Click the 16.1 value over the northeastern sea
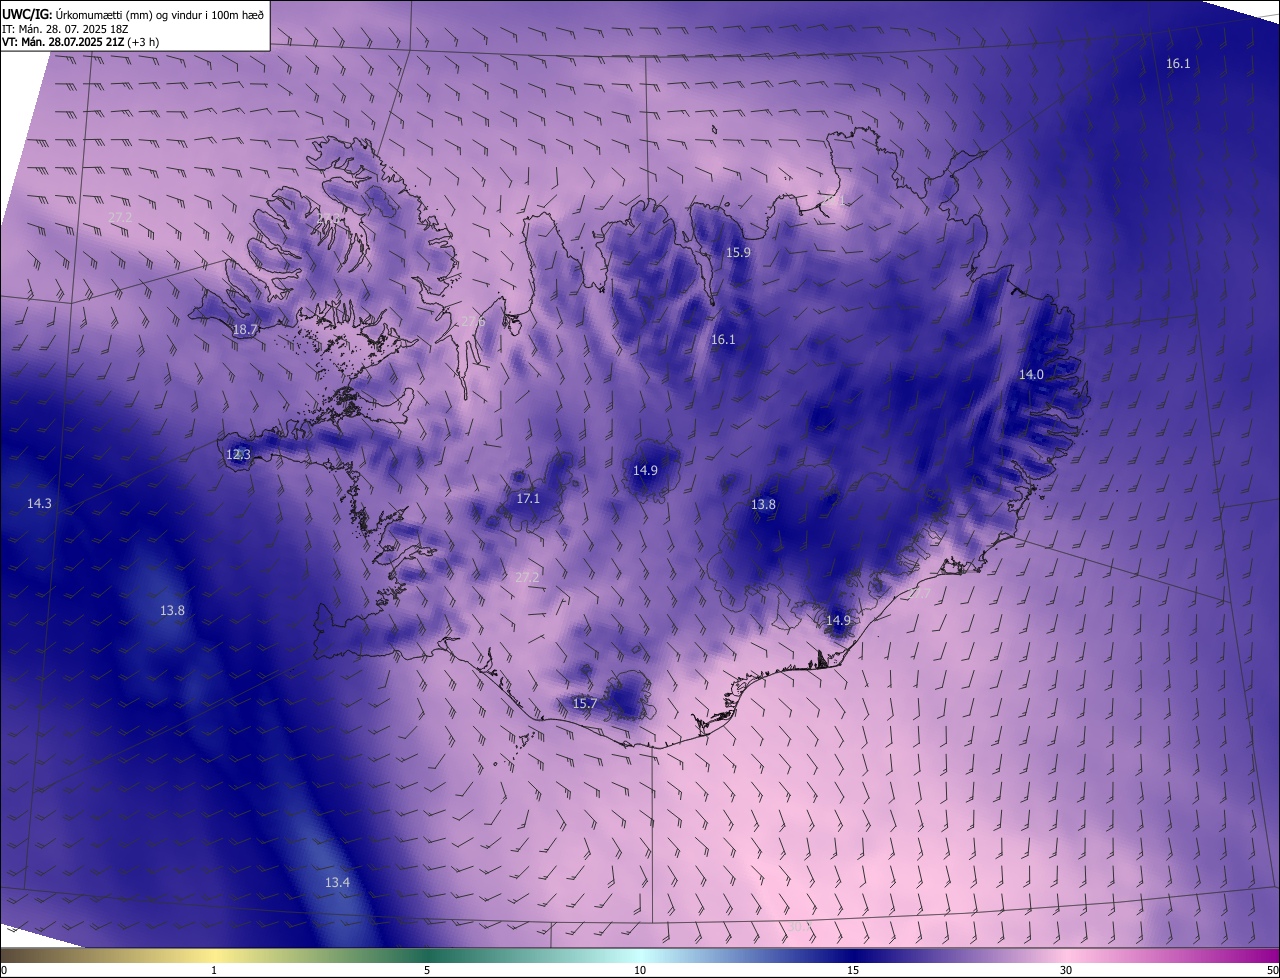The width and height of the screenshot is (1280, 978). 1178,63
